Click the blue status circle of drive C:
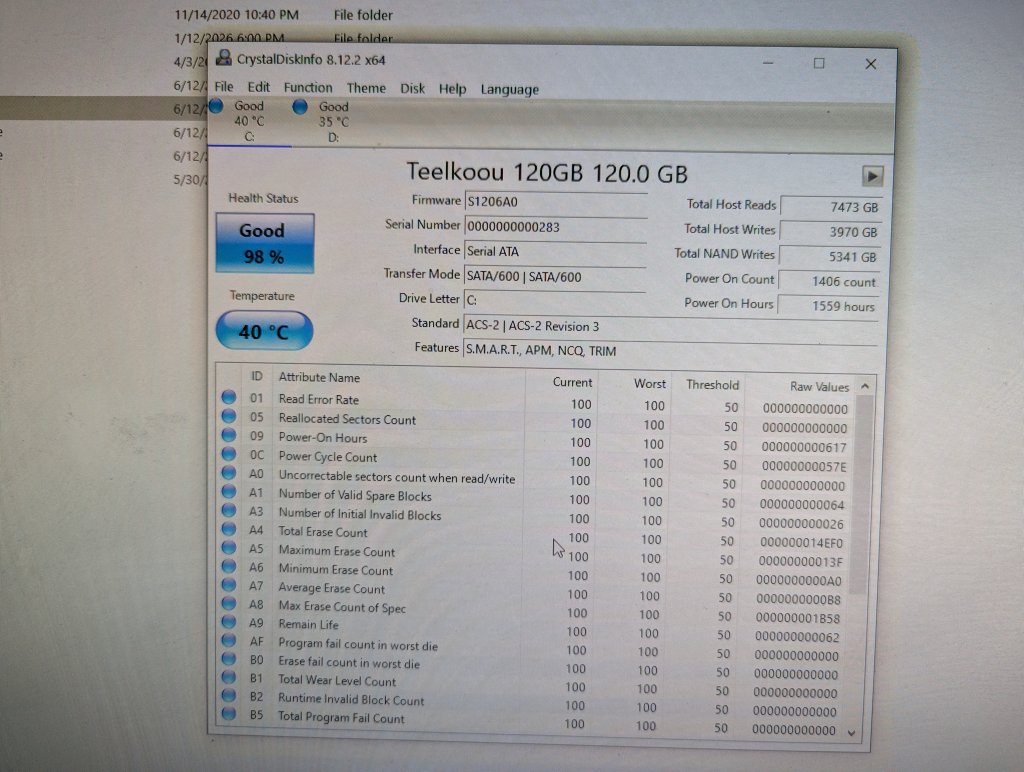This screenshot has width=1024, height=772. pos(216,106)
